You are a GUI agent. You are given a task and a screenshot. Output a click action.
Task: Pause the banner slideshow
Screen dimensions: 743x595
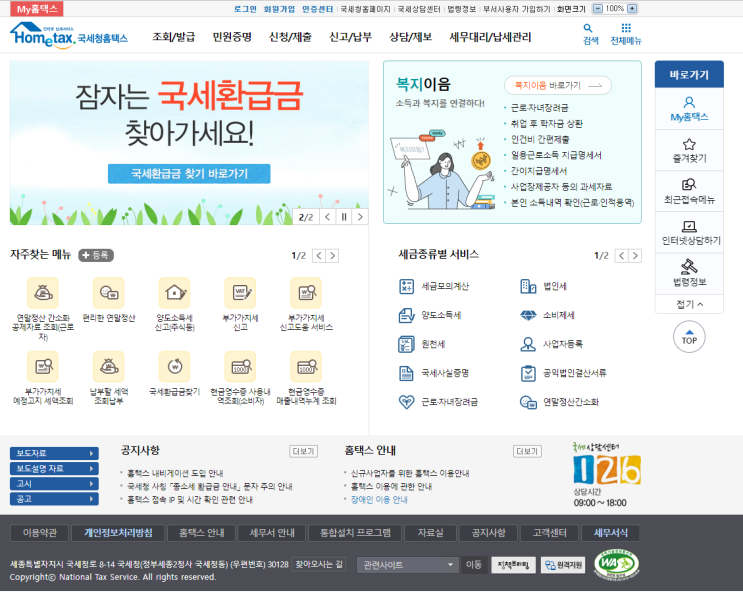click(344, 217)
